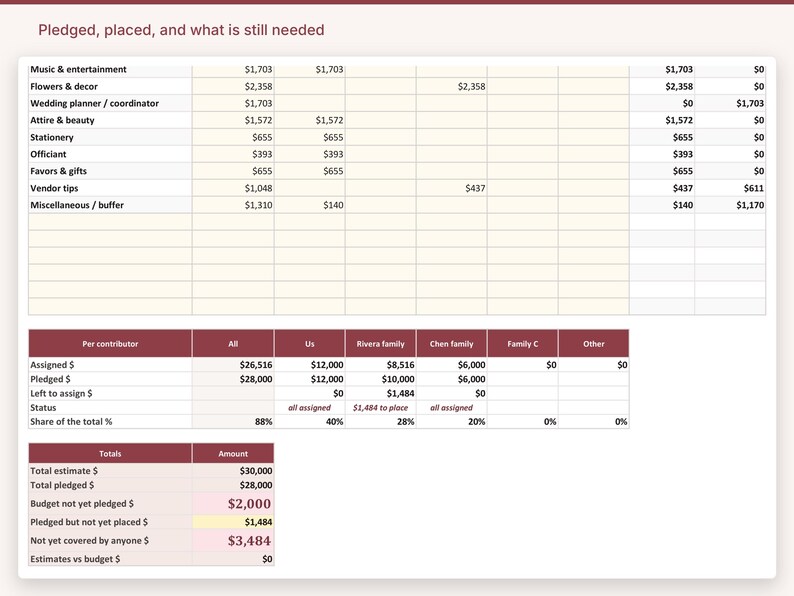Click the $30,000 total estimate value
The width and height of the screenshot is (794, 596).
pos(256,471)
